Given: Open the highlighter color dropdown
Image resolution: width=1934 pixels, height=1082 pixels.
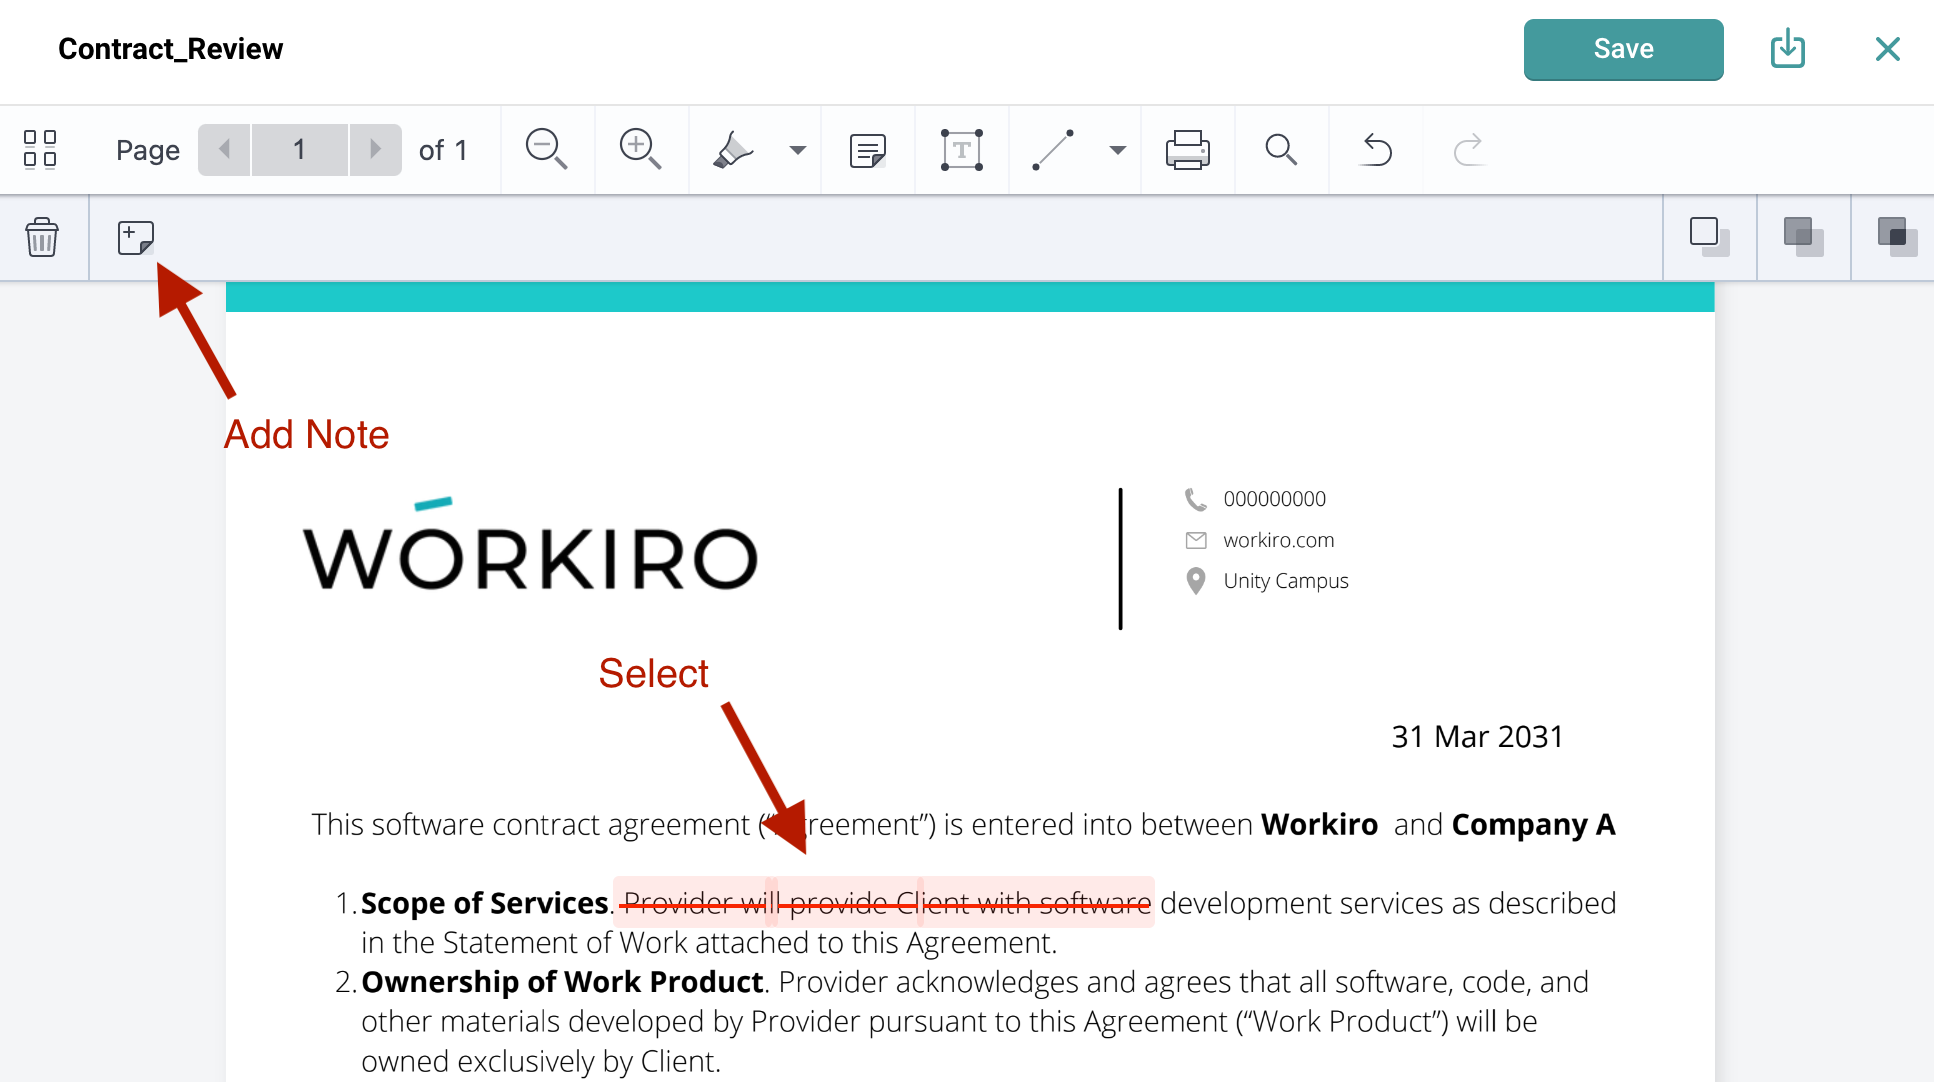Looking at the screenshot, I should tap(796, 150).
